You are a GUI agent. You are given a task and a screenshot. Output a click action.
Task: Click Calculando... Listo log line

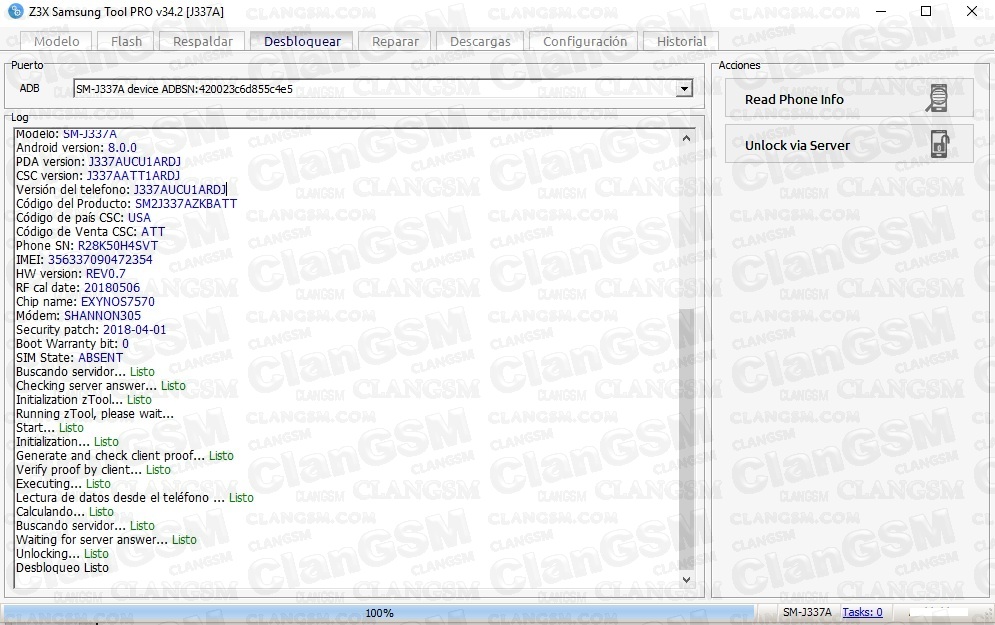[x=65, y=511]
